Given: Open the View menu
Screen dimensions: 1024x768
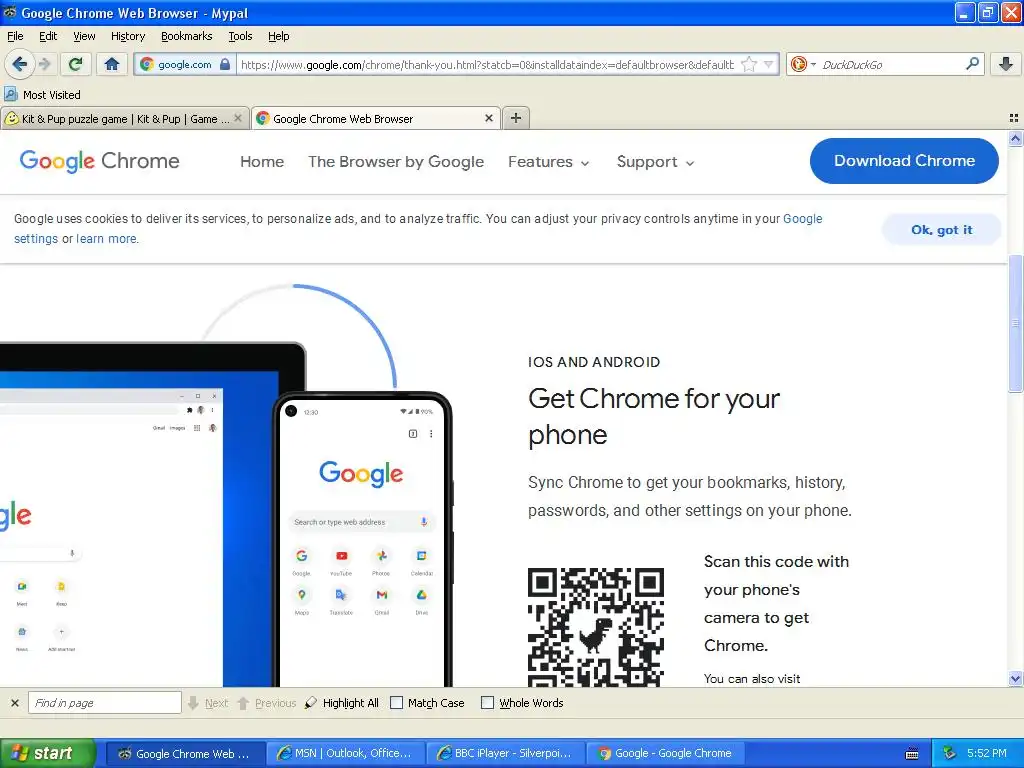Looking at the screenshot, I should [84, 36].
